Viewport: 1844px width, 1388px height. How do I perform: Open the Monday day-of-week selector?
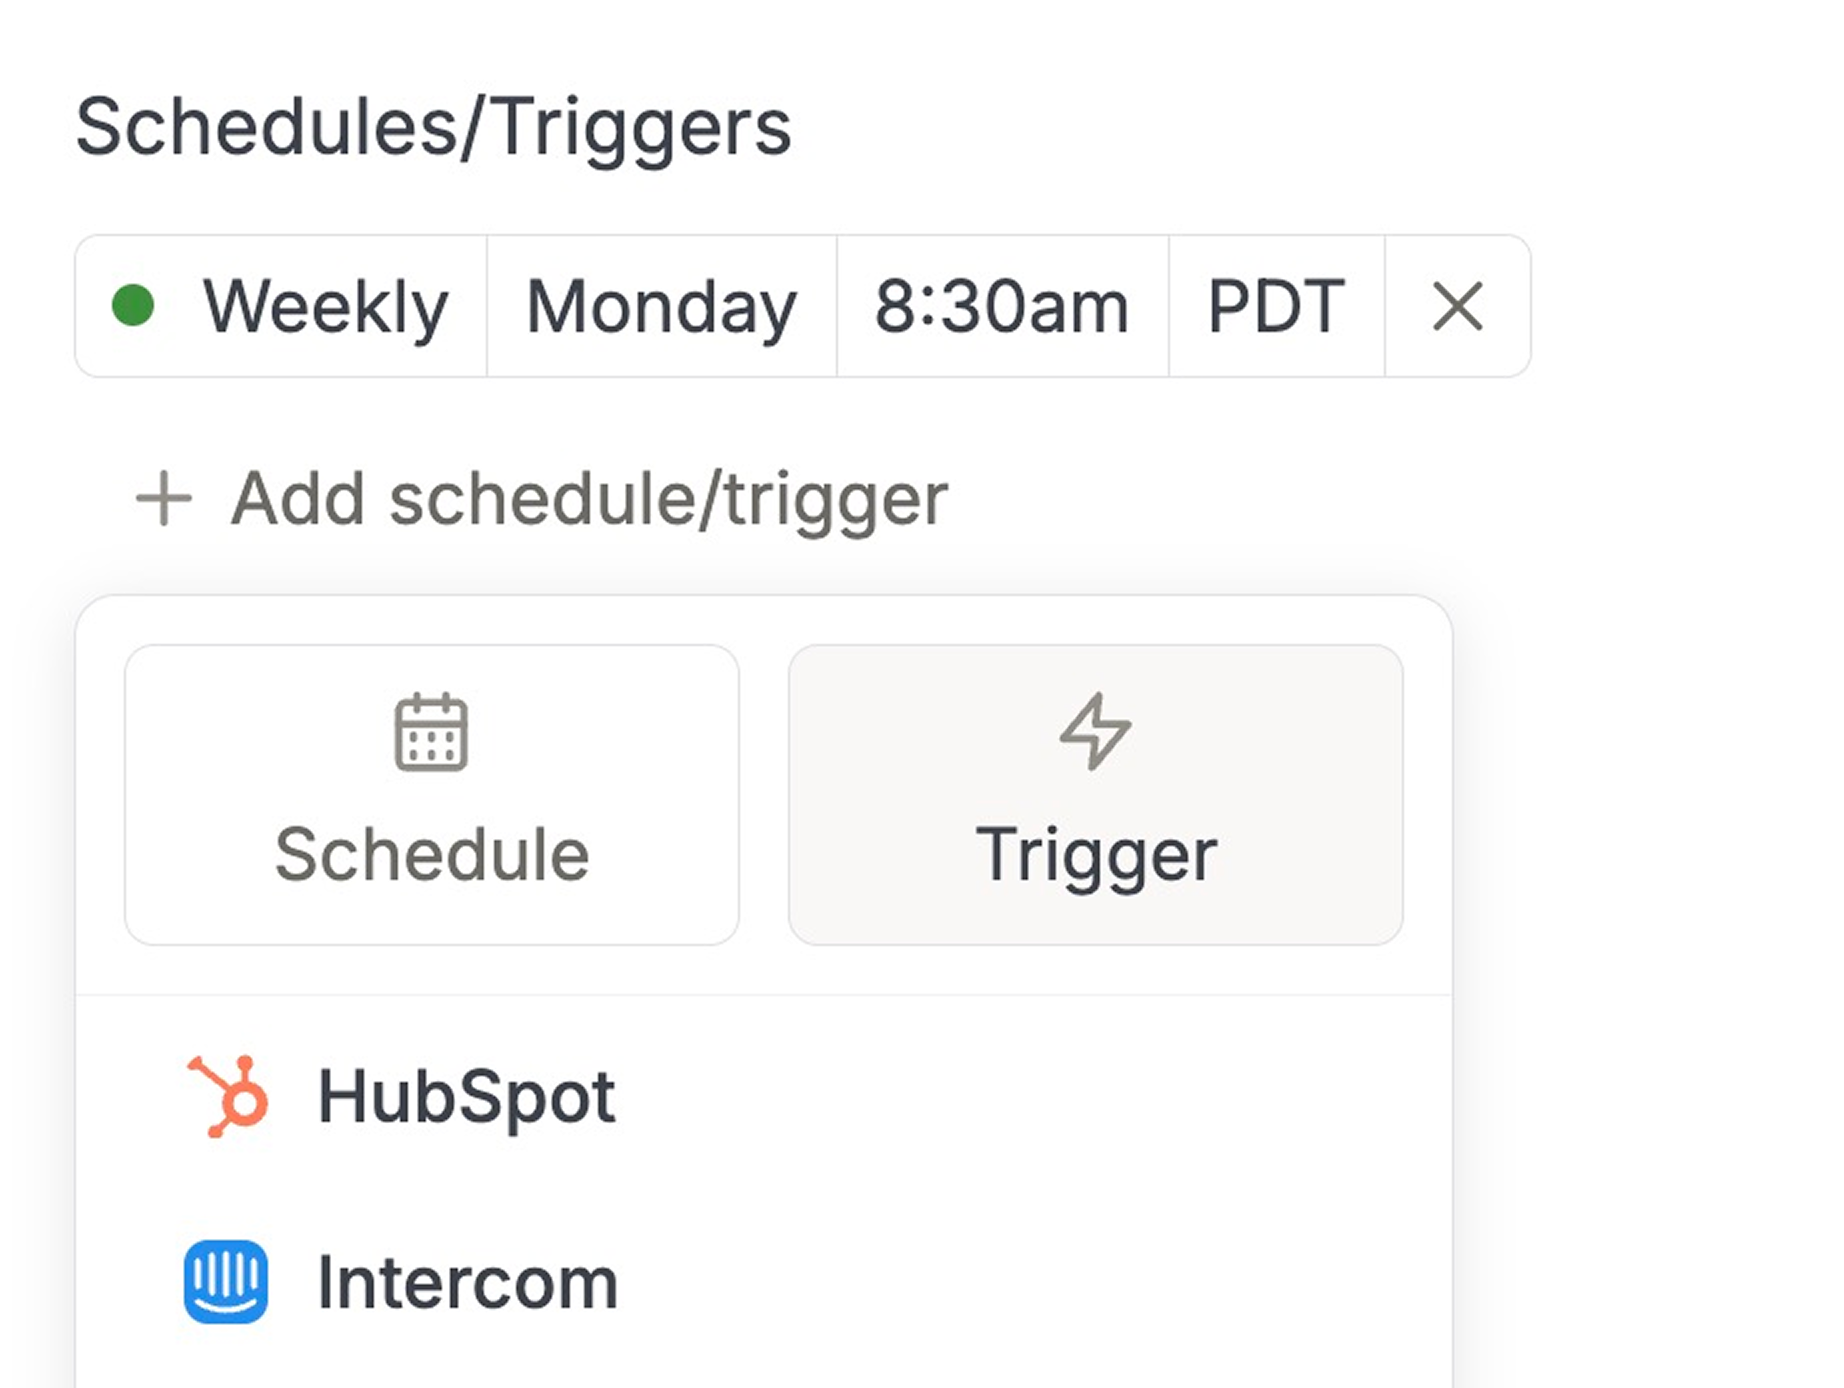663,305
